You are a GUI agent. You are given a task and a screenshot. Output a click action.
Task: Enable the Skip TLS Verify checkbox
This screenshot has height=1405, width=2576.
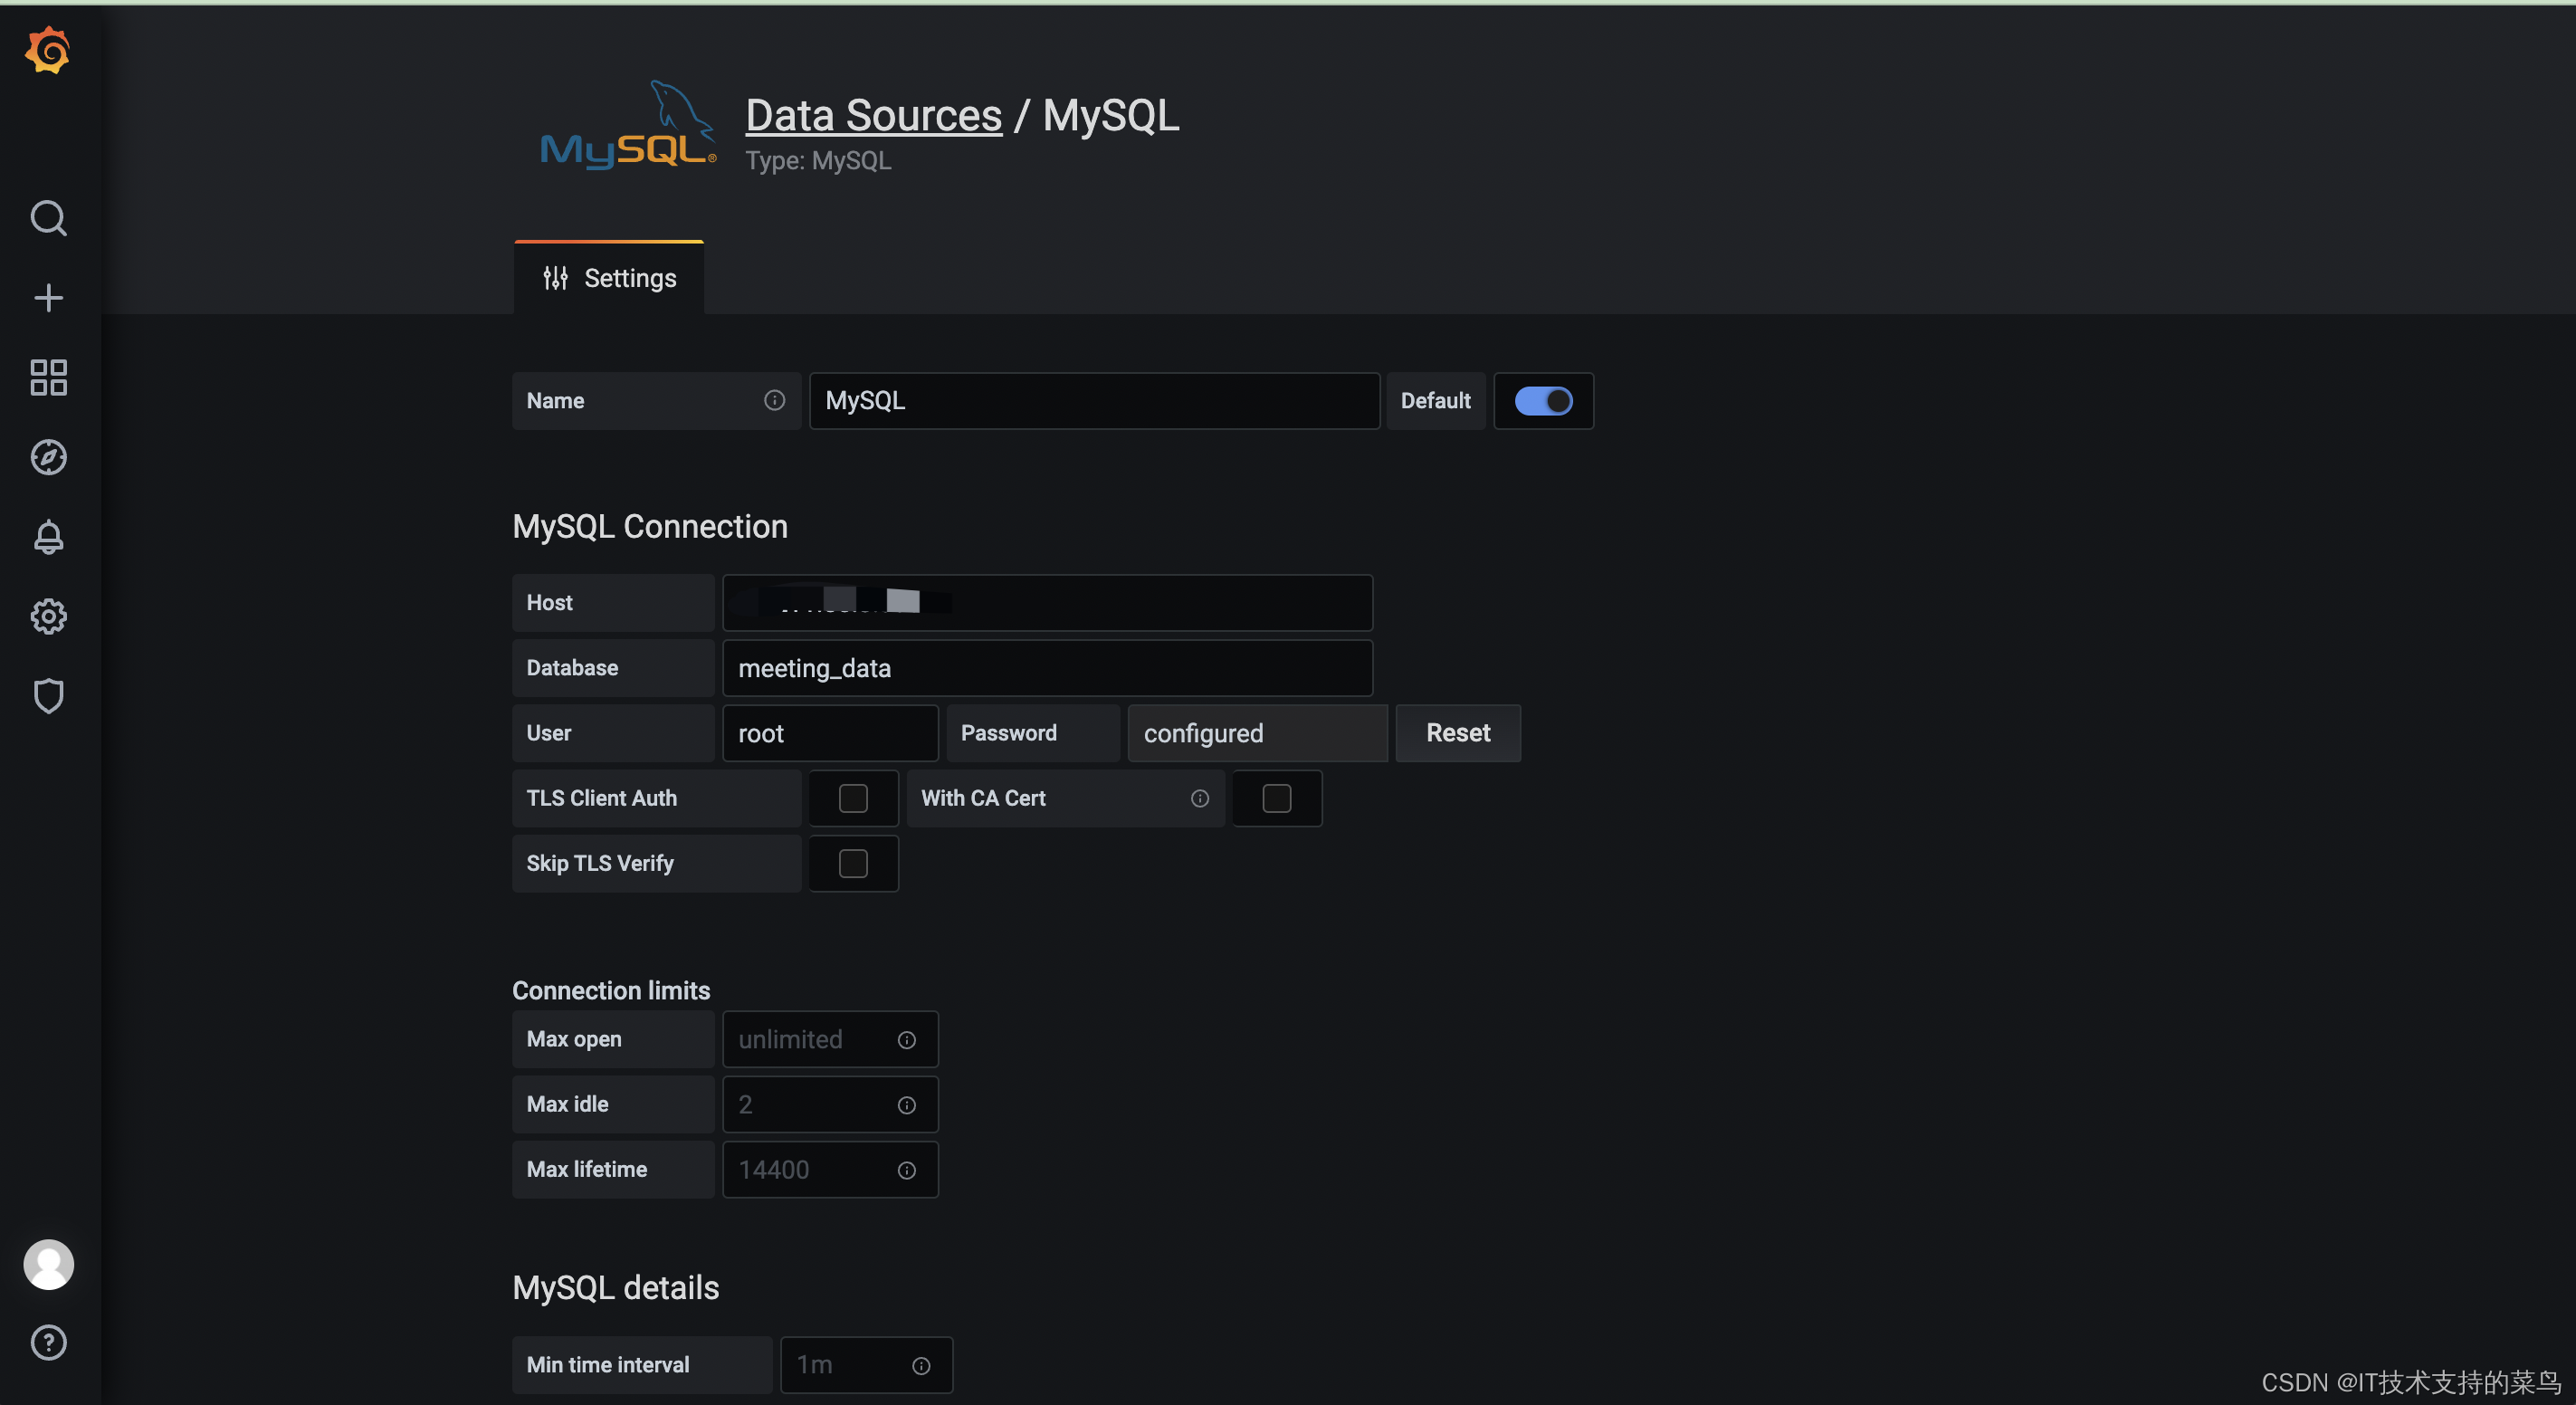(x=853, y=863)
